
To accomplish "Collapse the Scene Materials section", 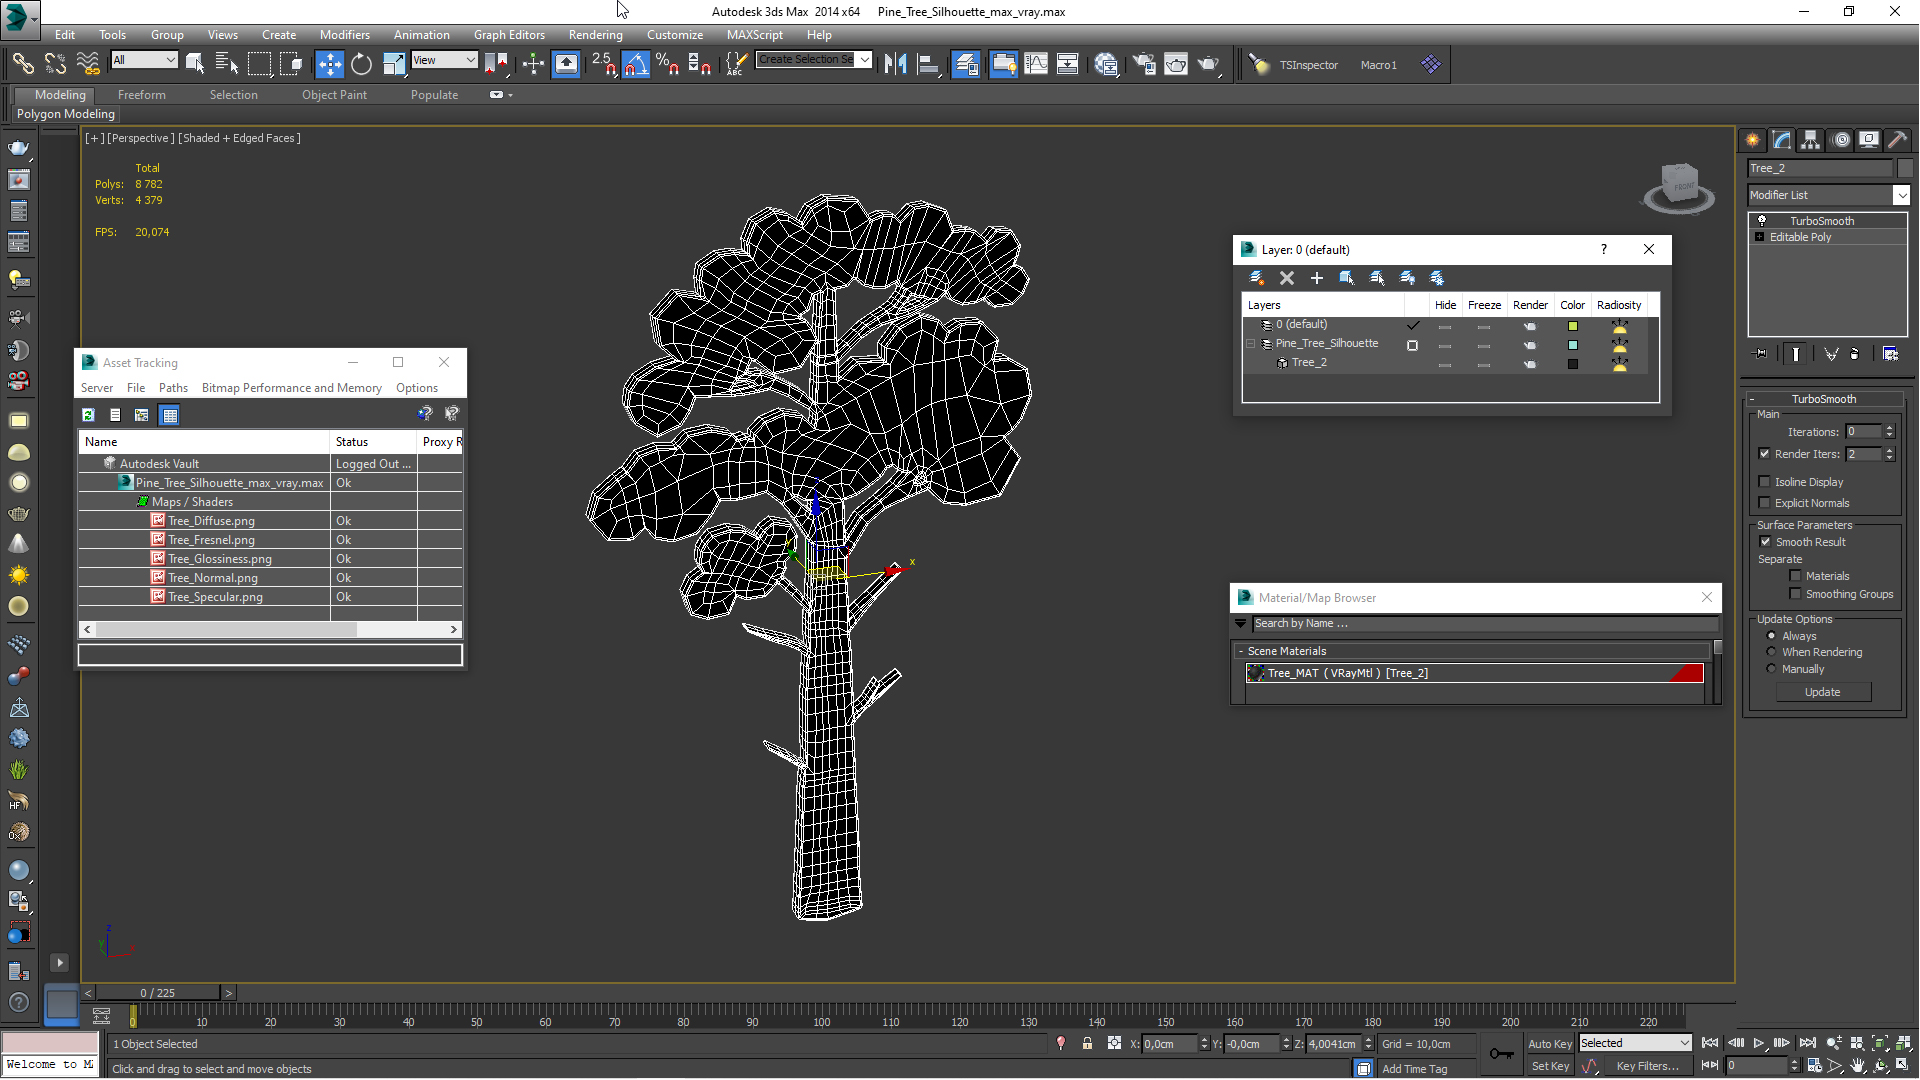I will (1241, 651).
